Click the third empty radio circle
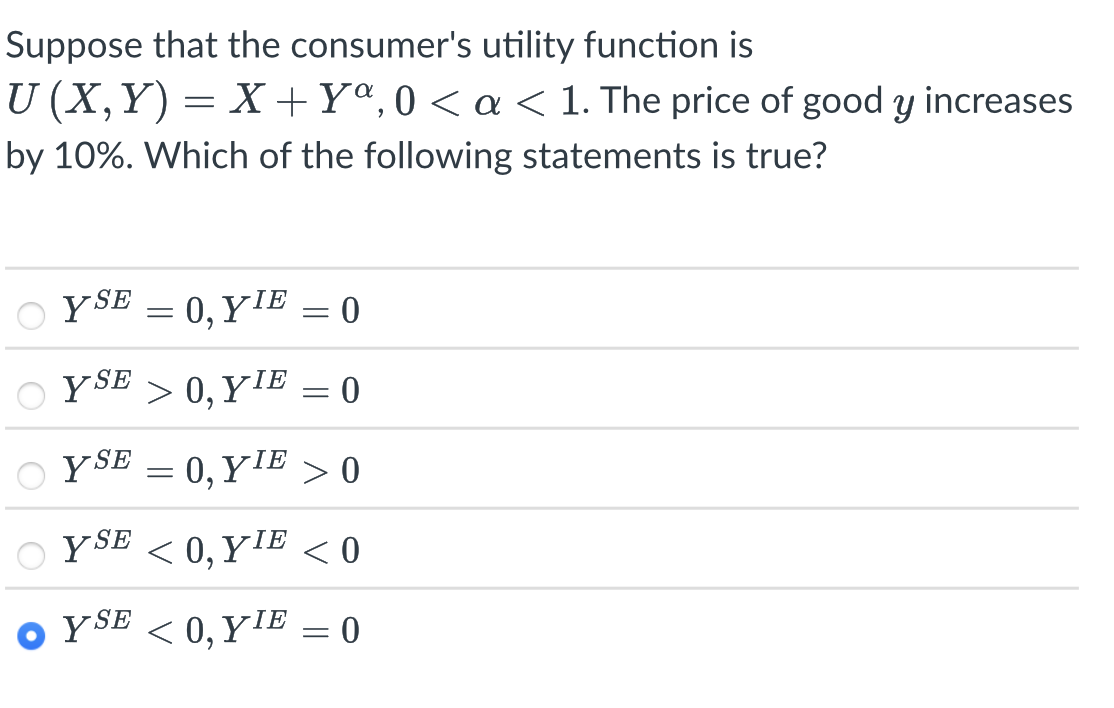Viewport: 1114px width, 708px height. [x=30, y=475]
